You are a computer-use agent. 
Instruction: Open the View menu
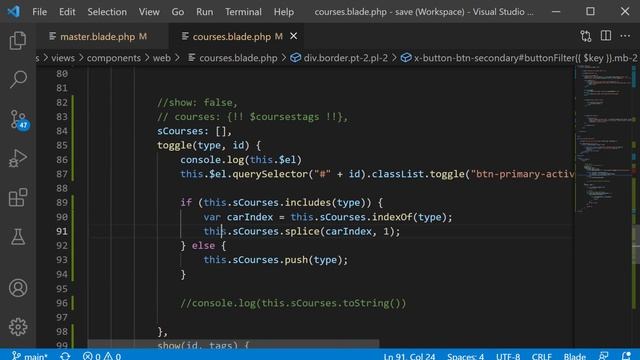click(x=149, y=12)
